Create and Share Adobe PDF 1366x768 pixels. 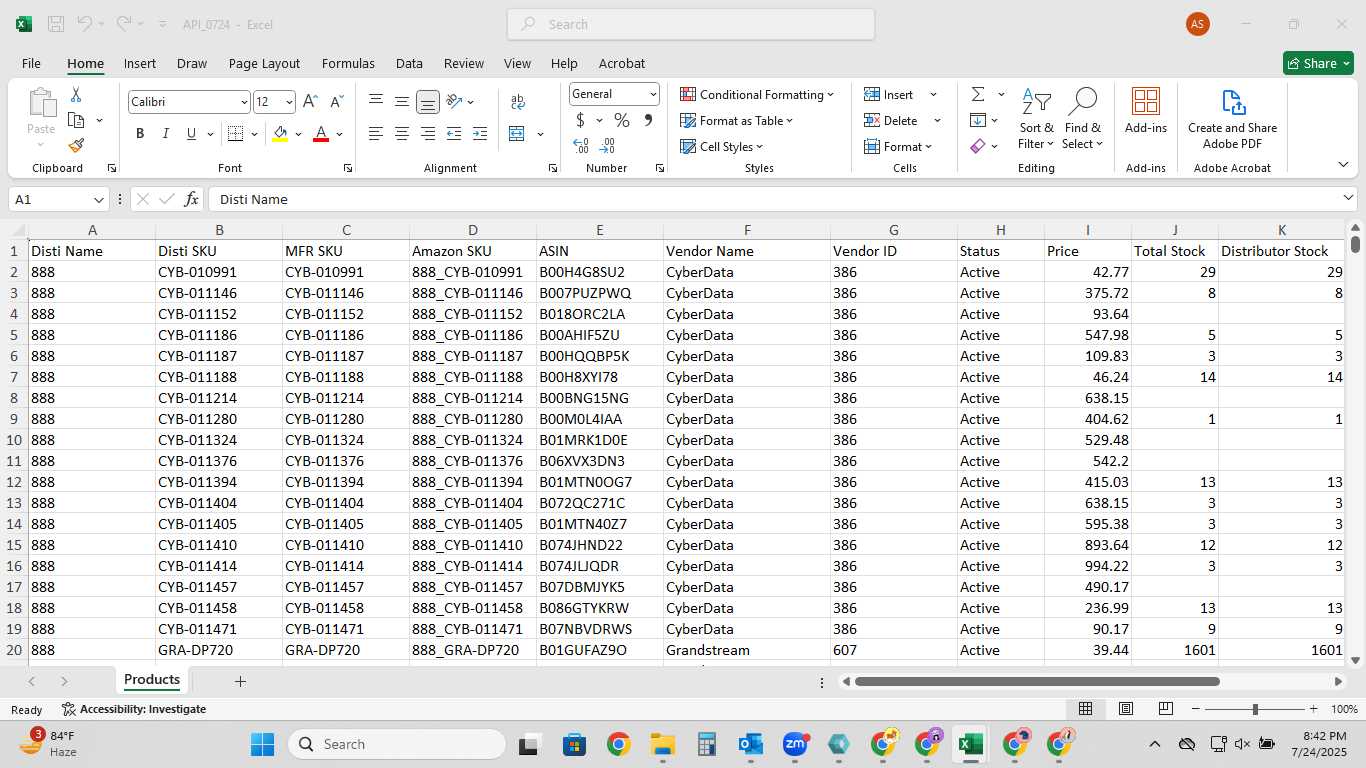click(x=1232, y=119)
